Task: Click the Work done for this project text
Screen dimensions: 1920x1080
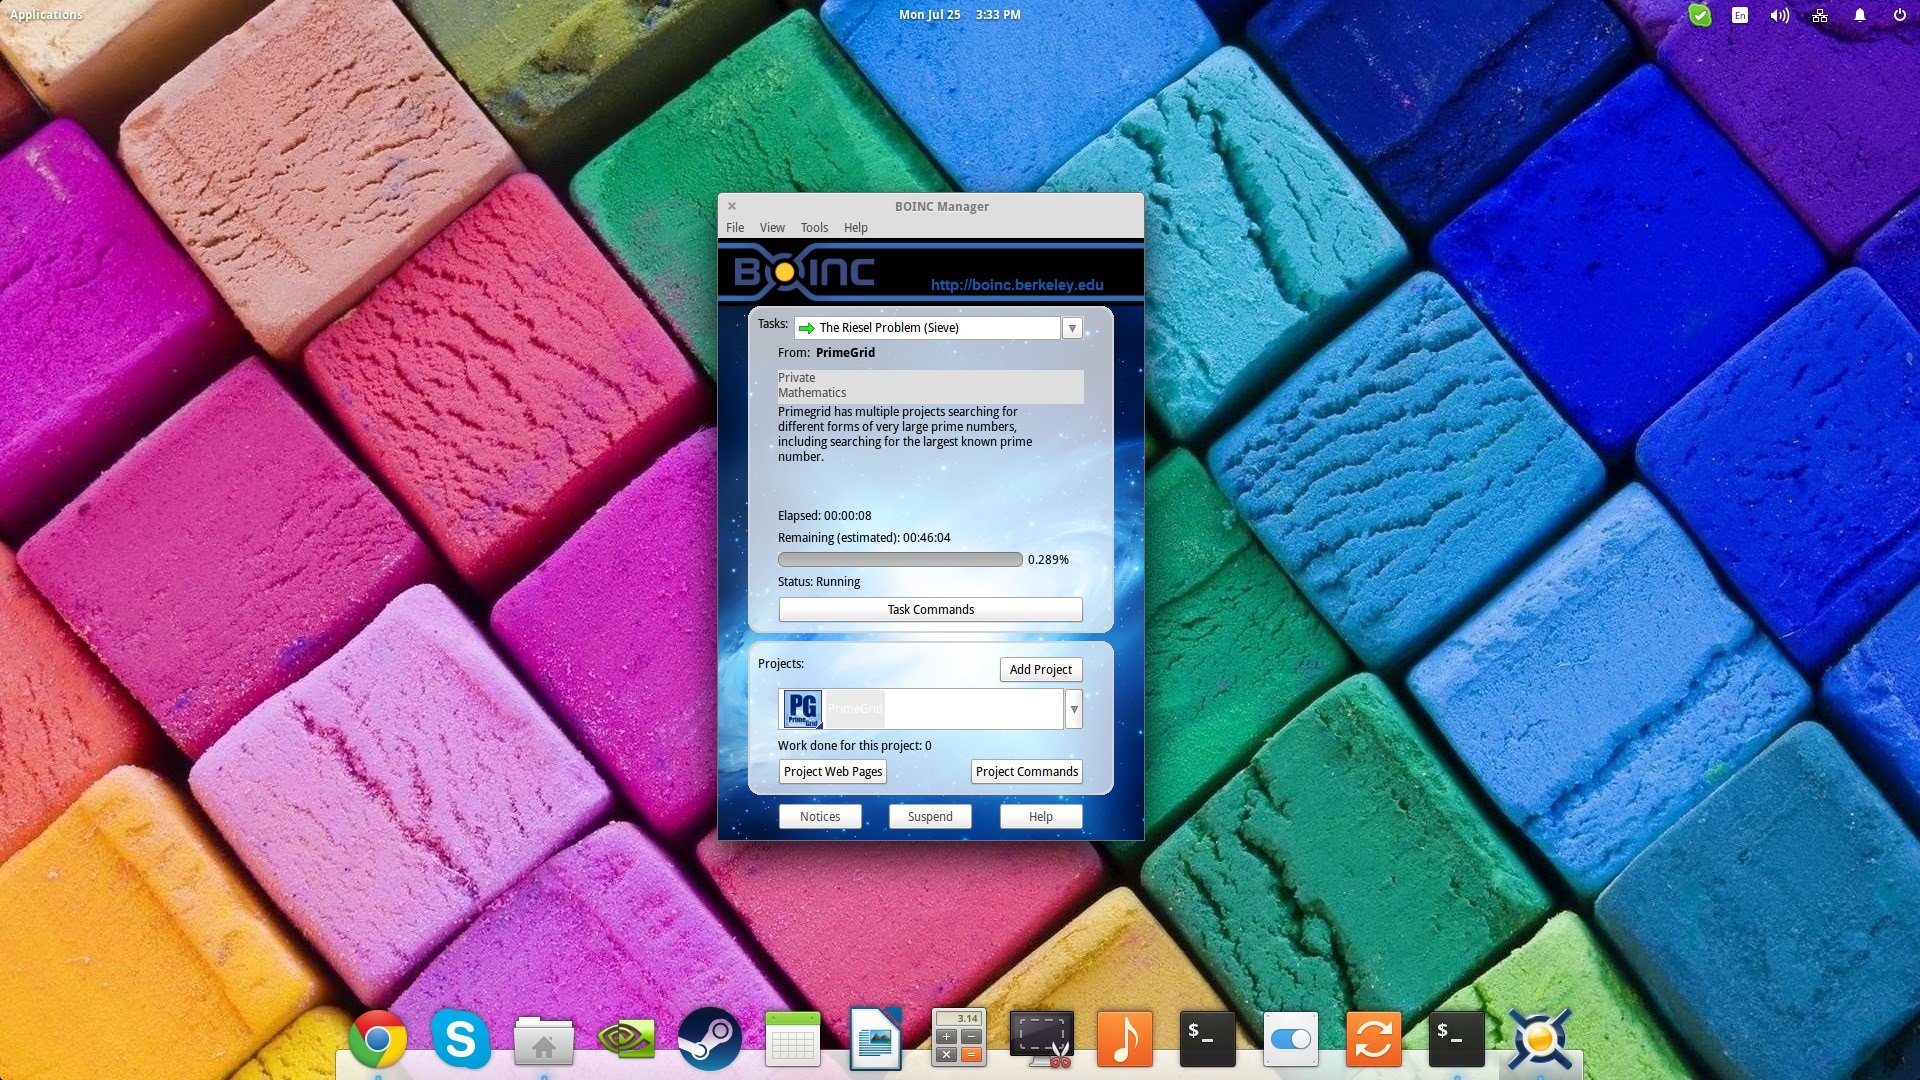Action: coord(854,746)
